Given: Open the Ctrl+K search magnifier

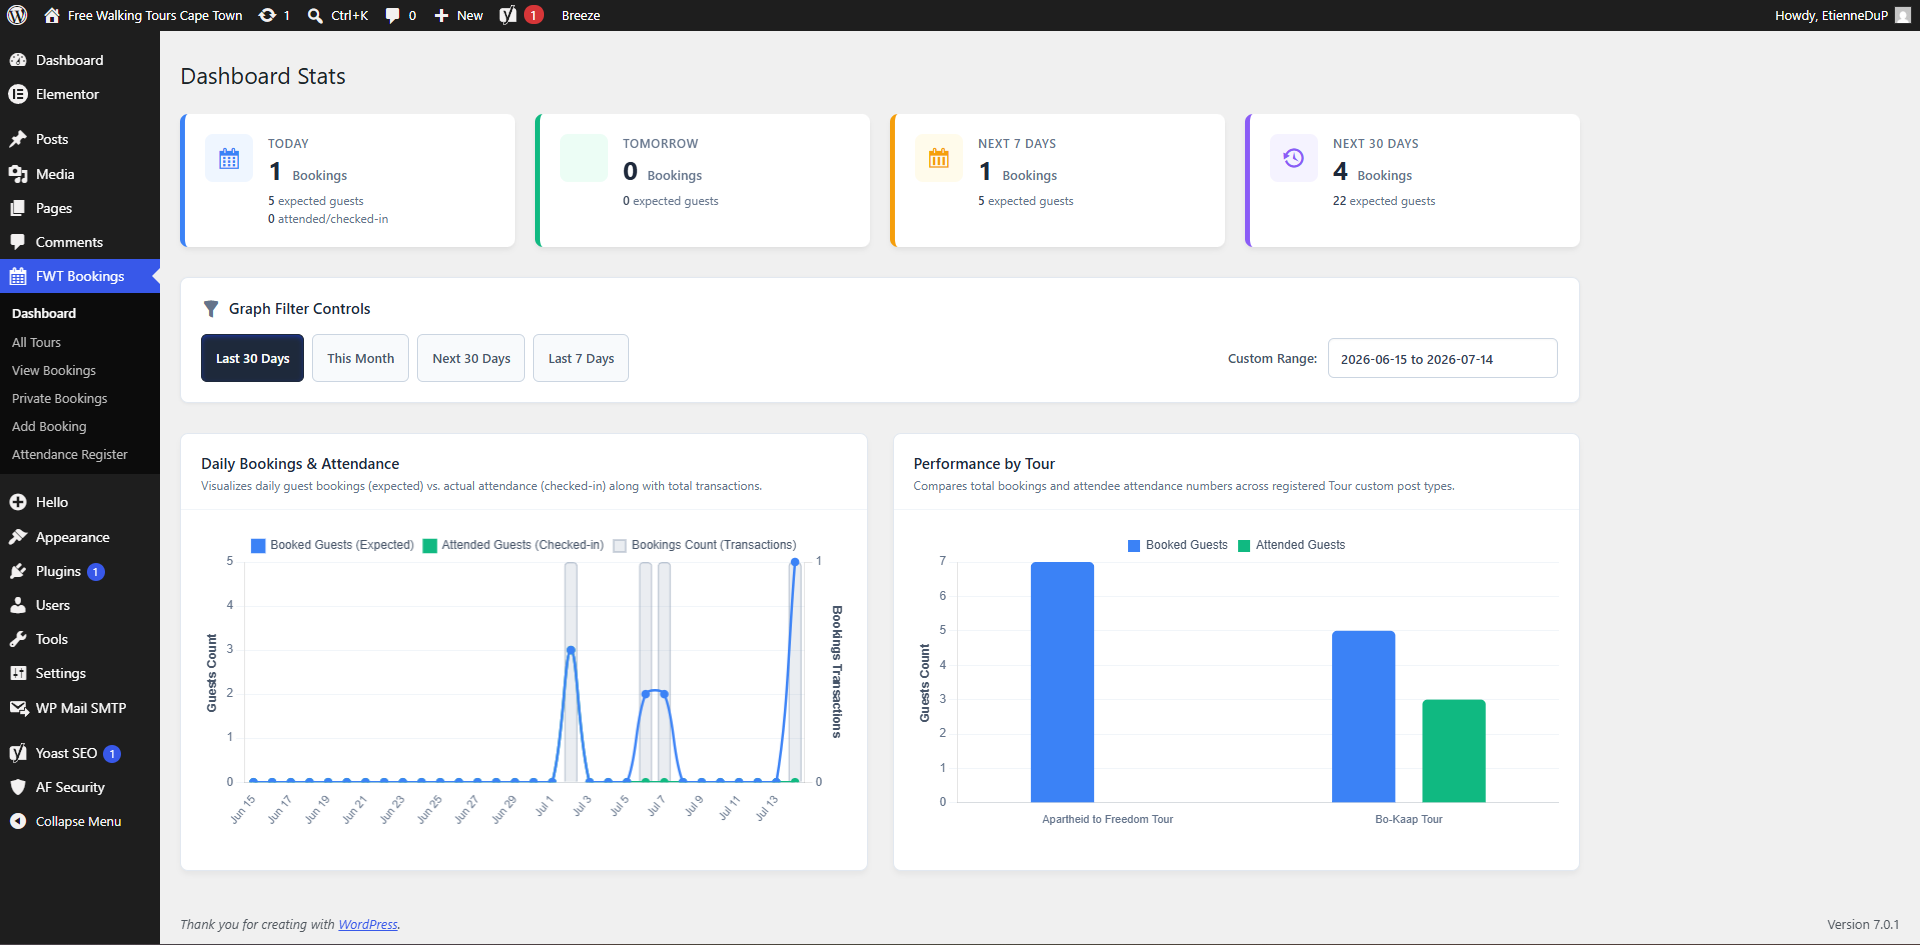Looking at the screenshot, I should coord(315,15).
